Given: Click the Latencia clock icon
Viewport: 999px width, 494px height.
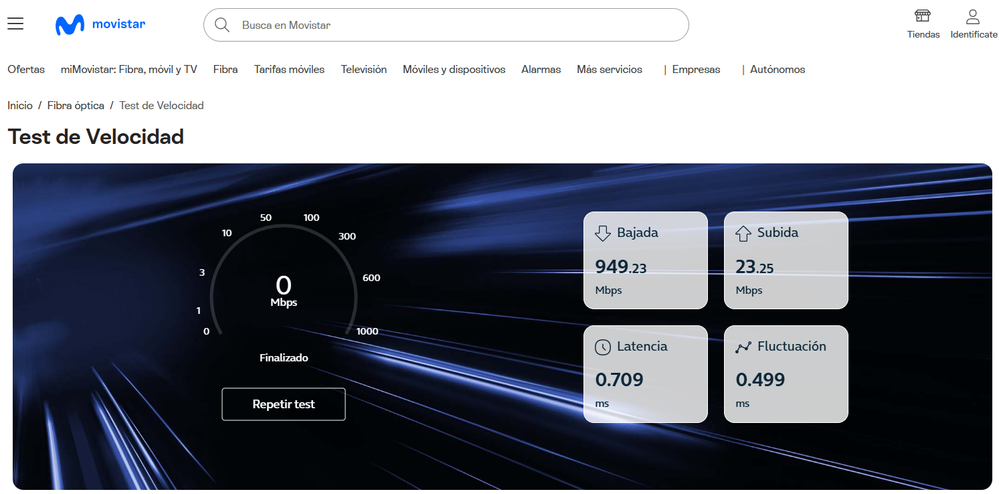Looking at the screenshot, I should click(x=602, y=347).
